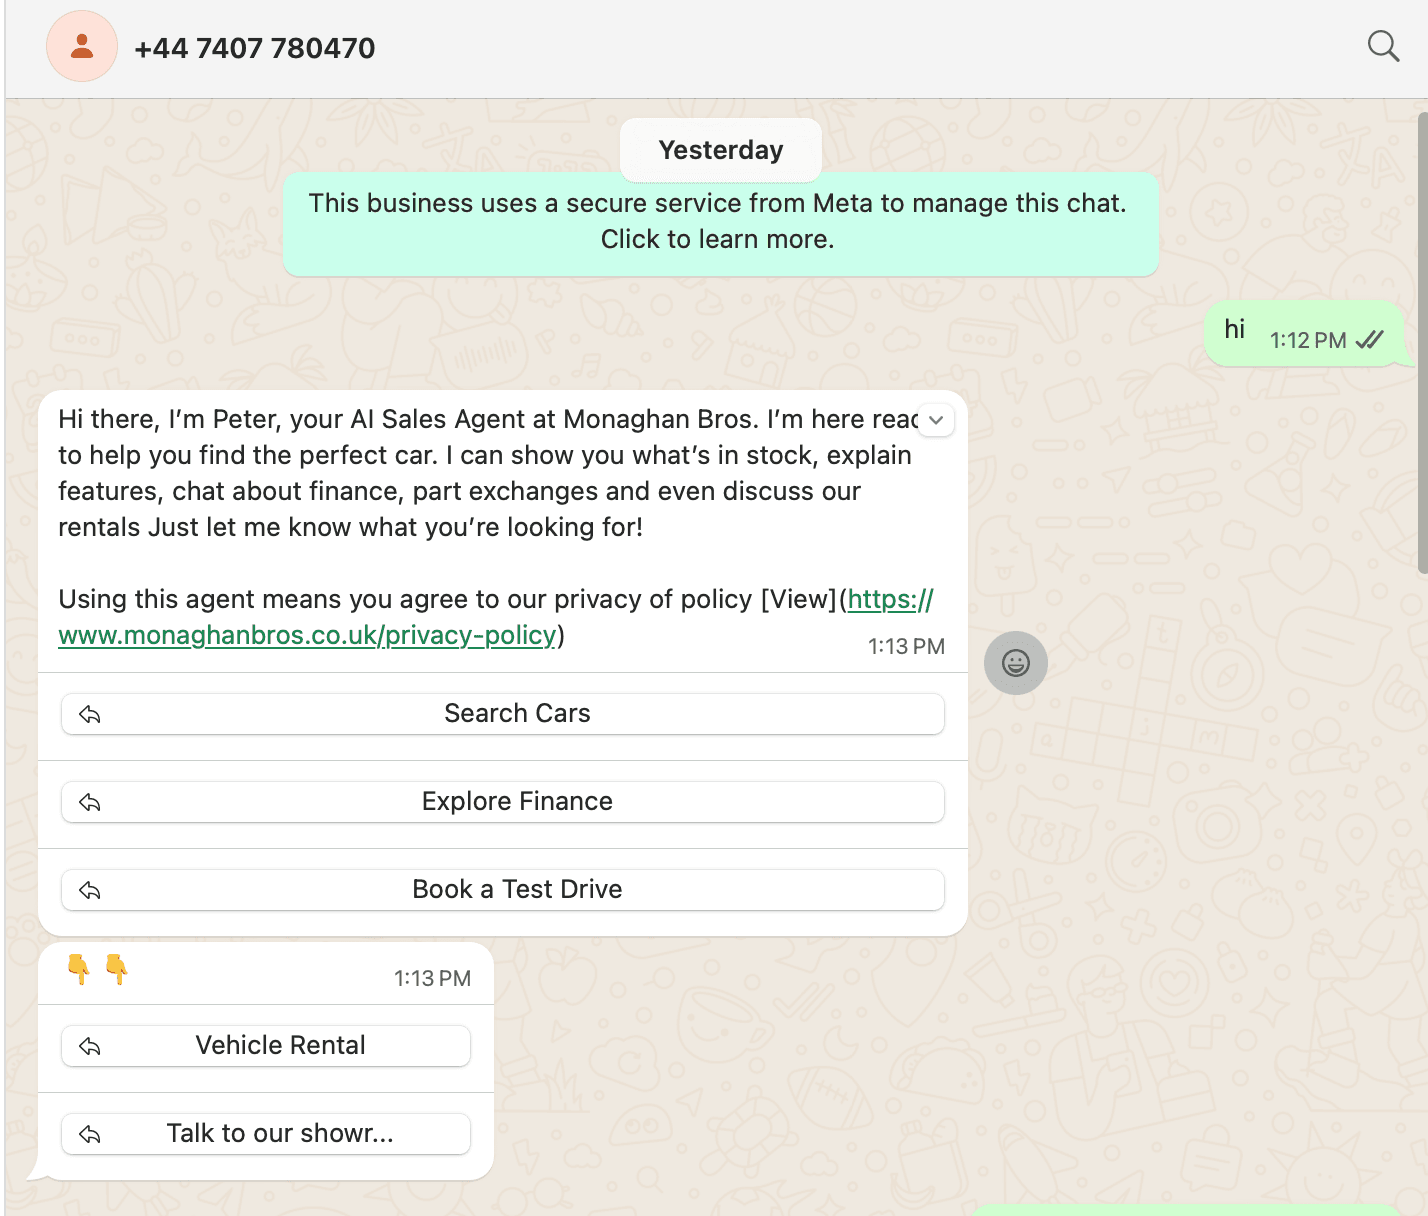
Task: Click the emoji reaction button
Action: coord(1015,663)
